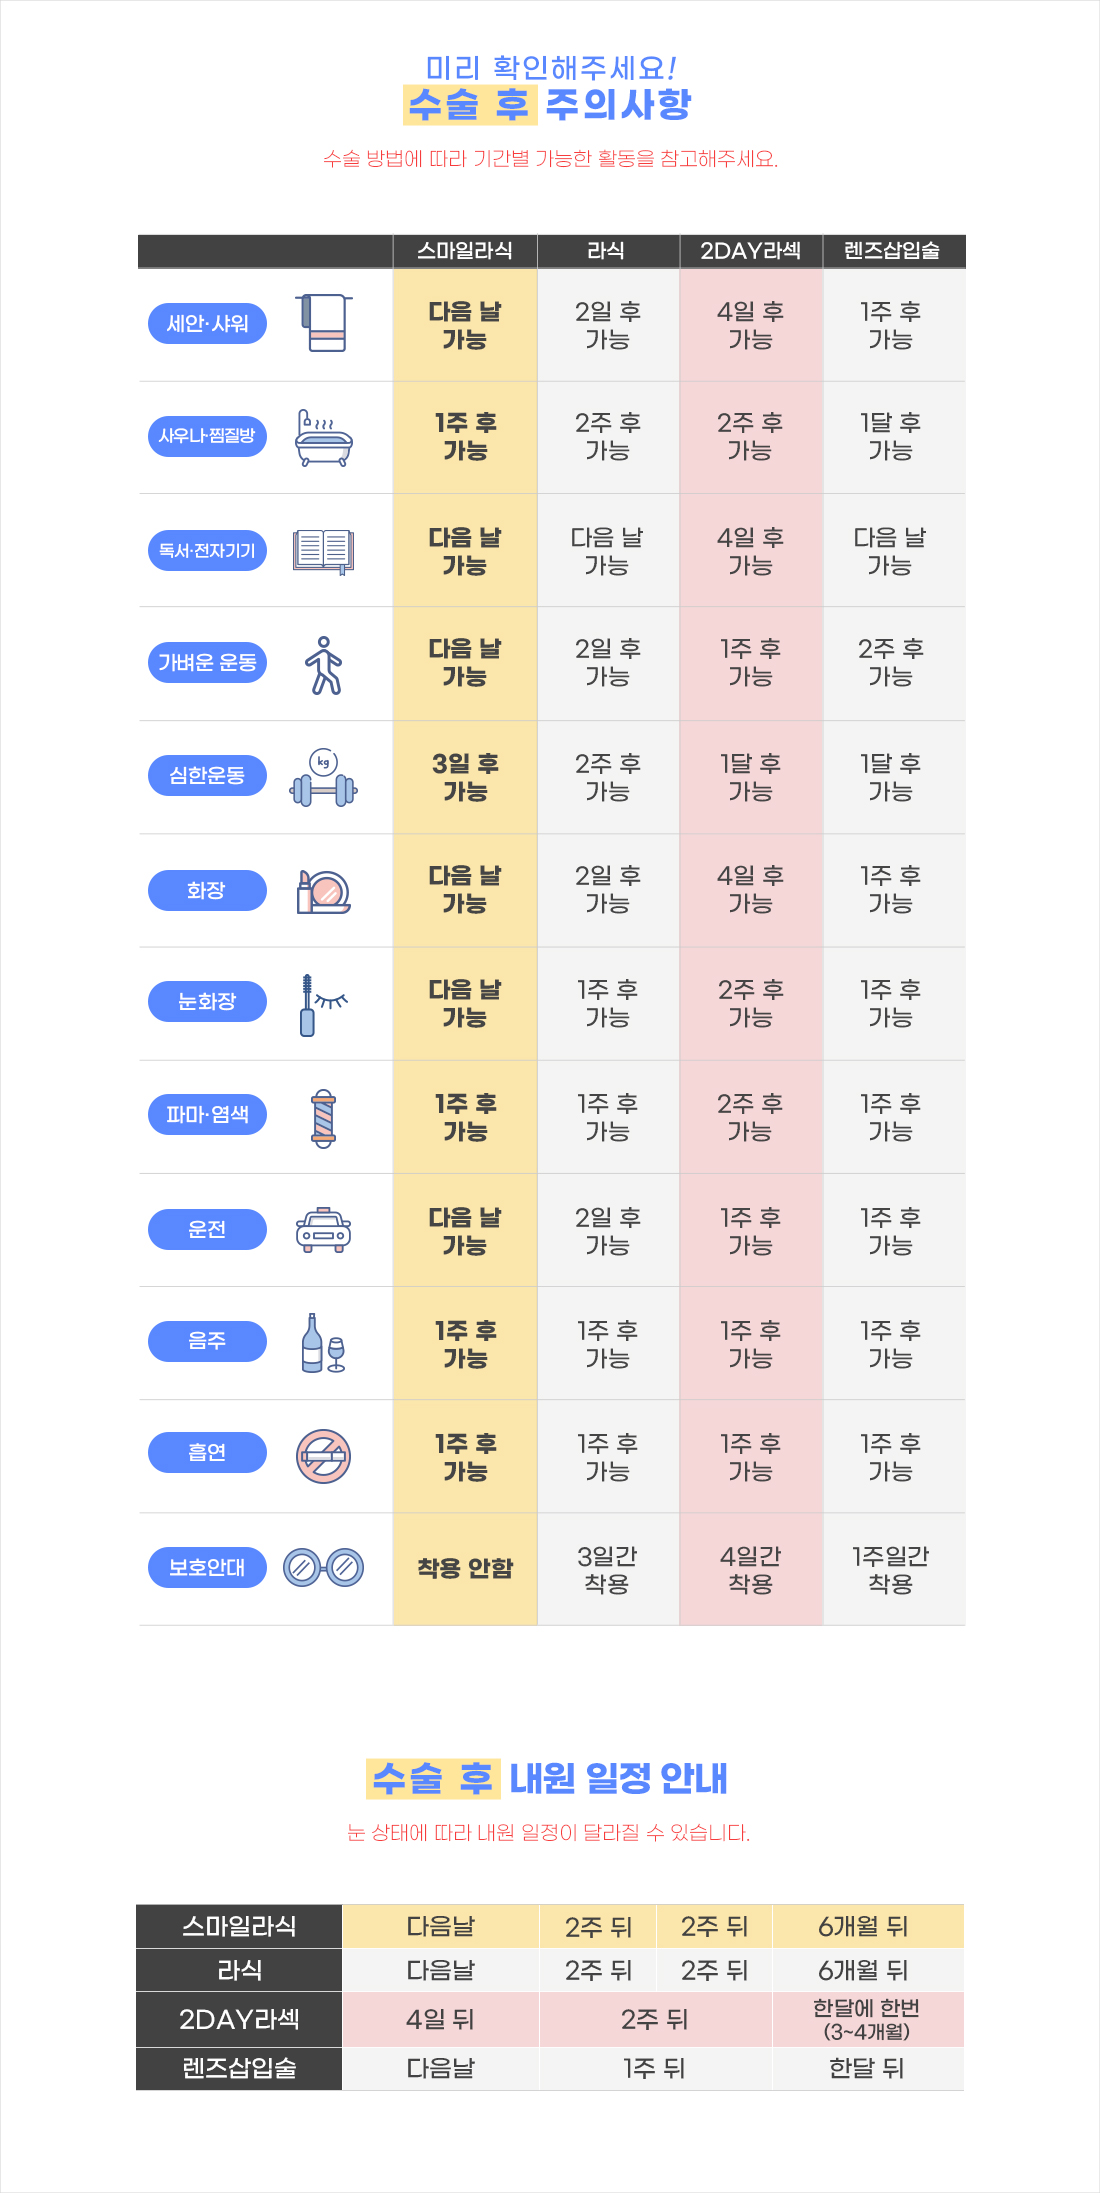
Task: Click the 음주 blue label
Action: coord(207,1341)
